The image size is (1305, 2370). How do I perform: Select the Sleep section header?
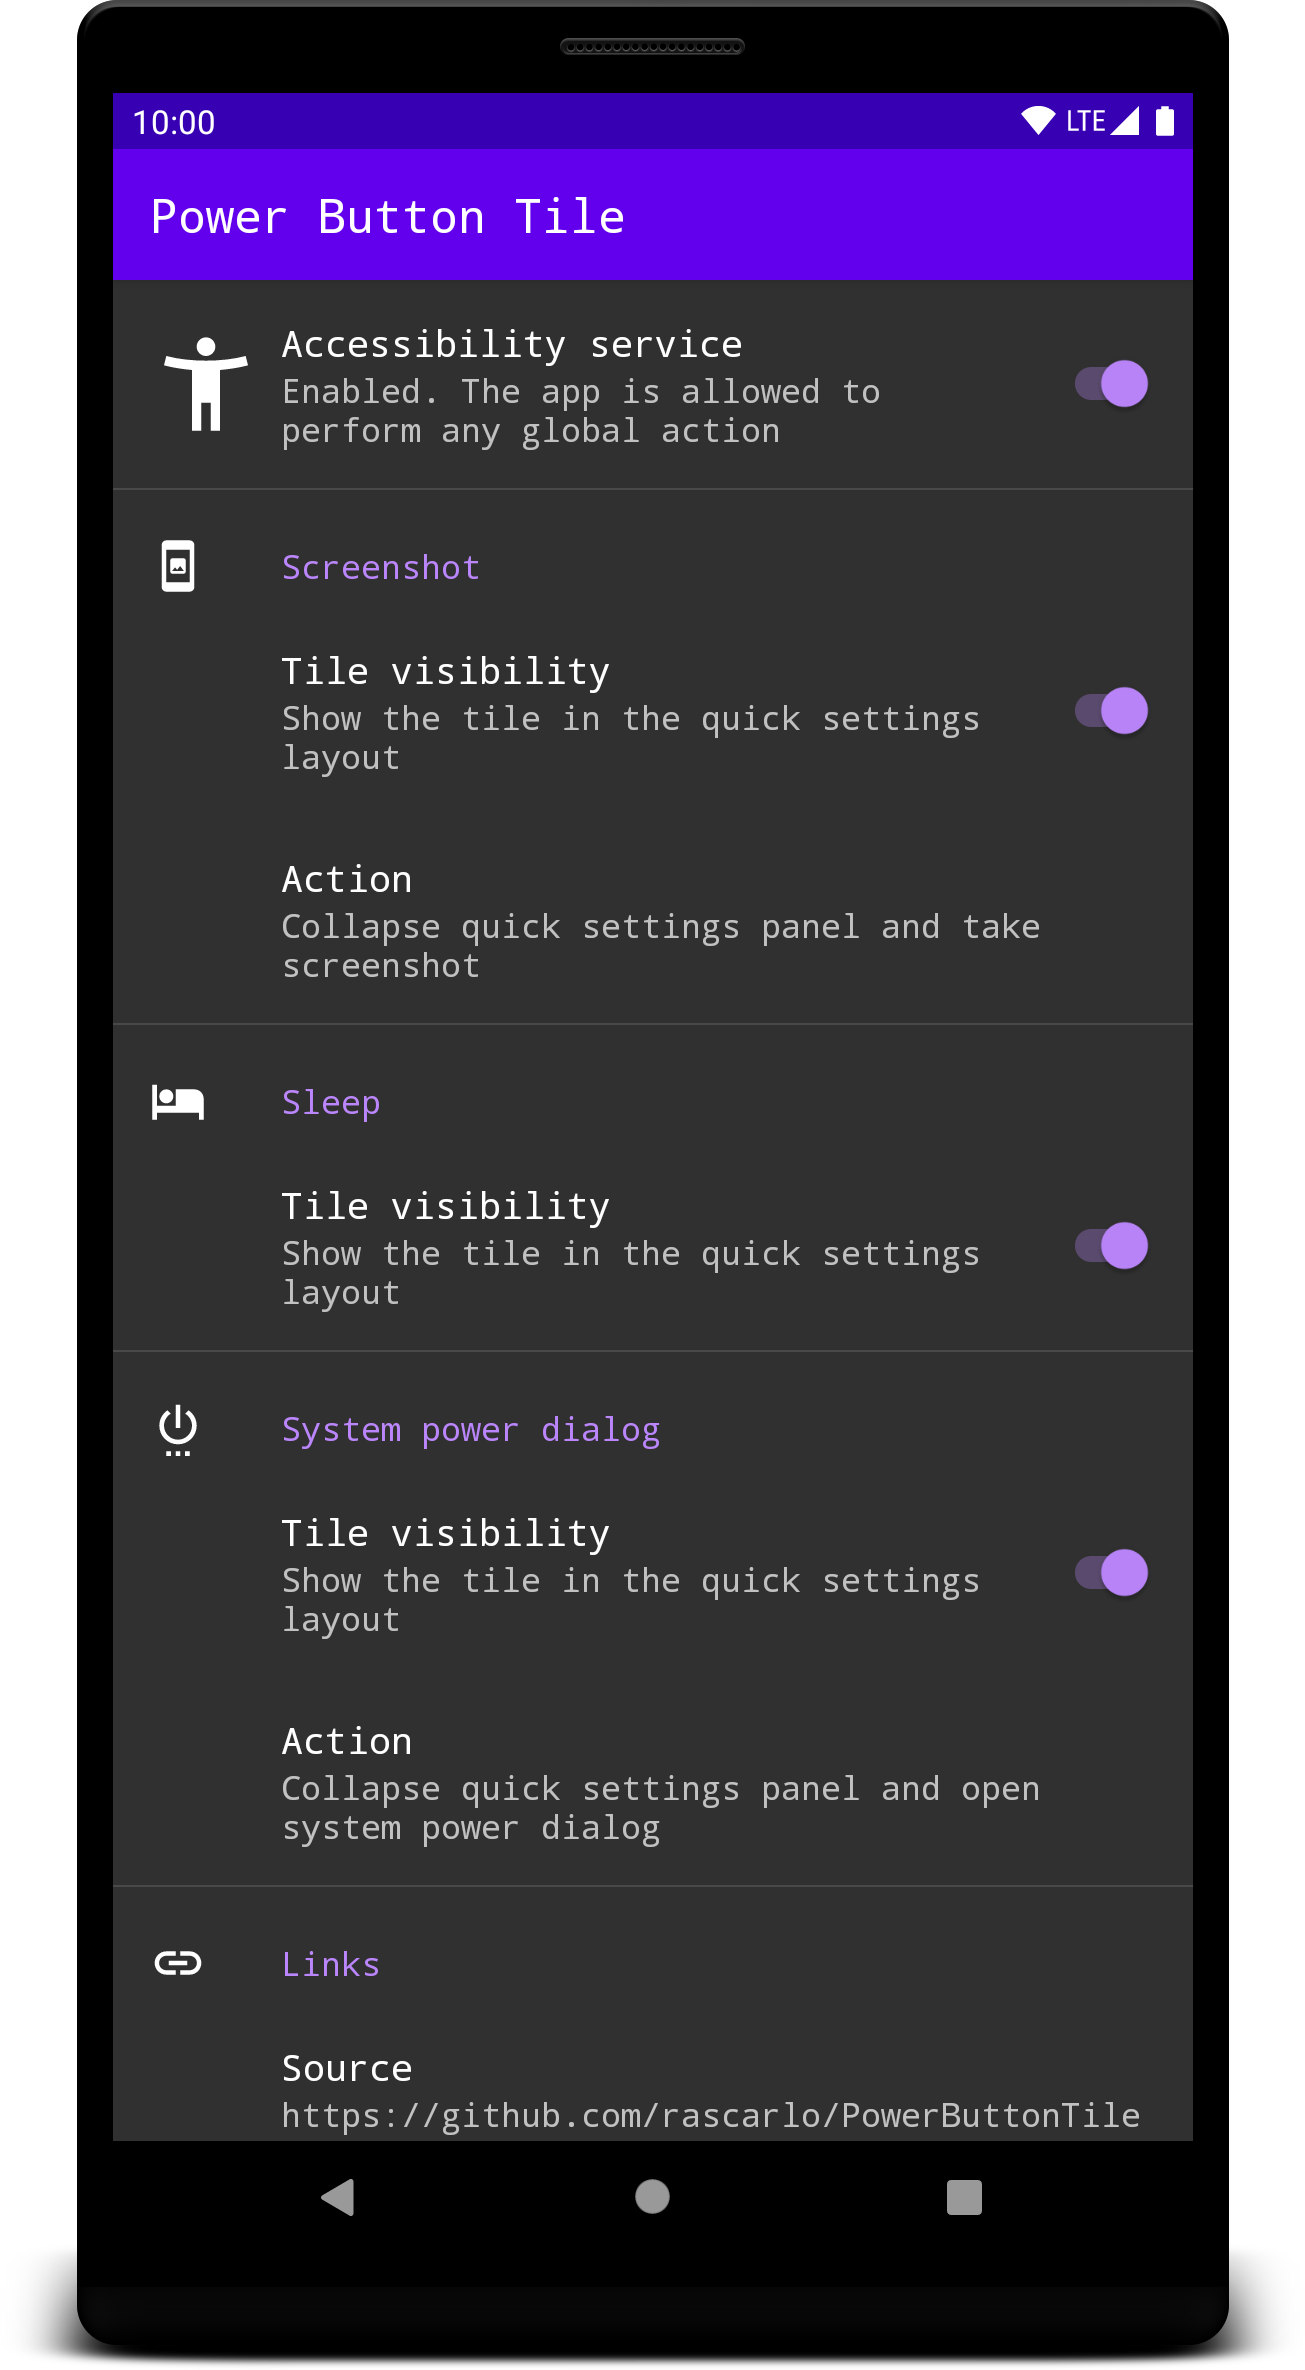[x=331, y=1102]
